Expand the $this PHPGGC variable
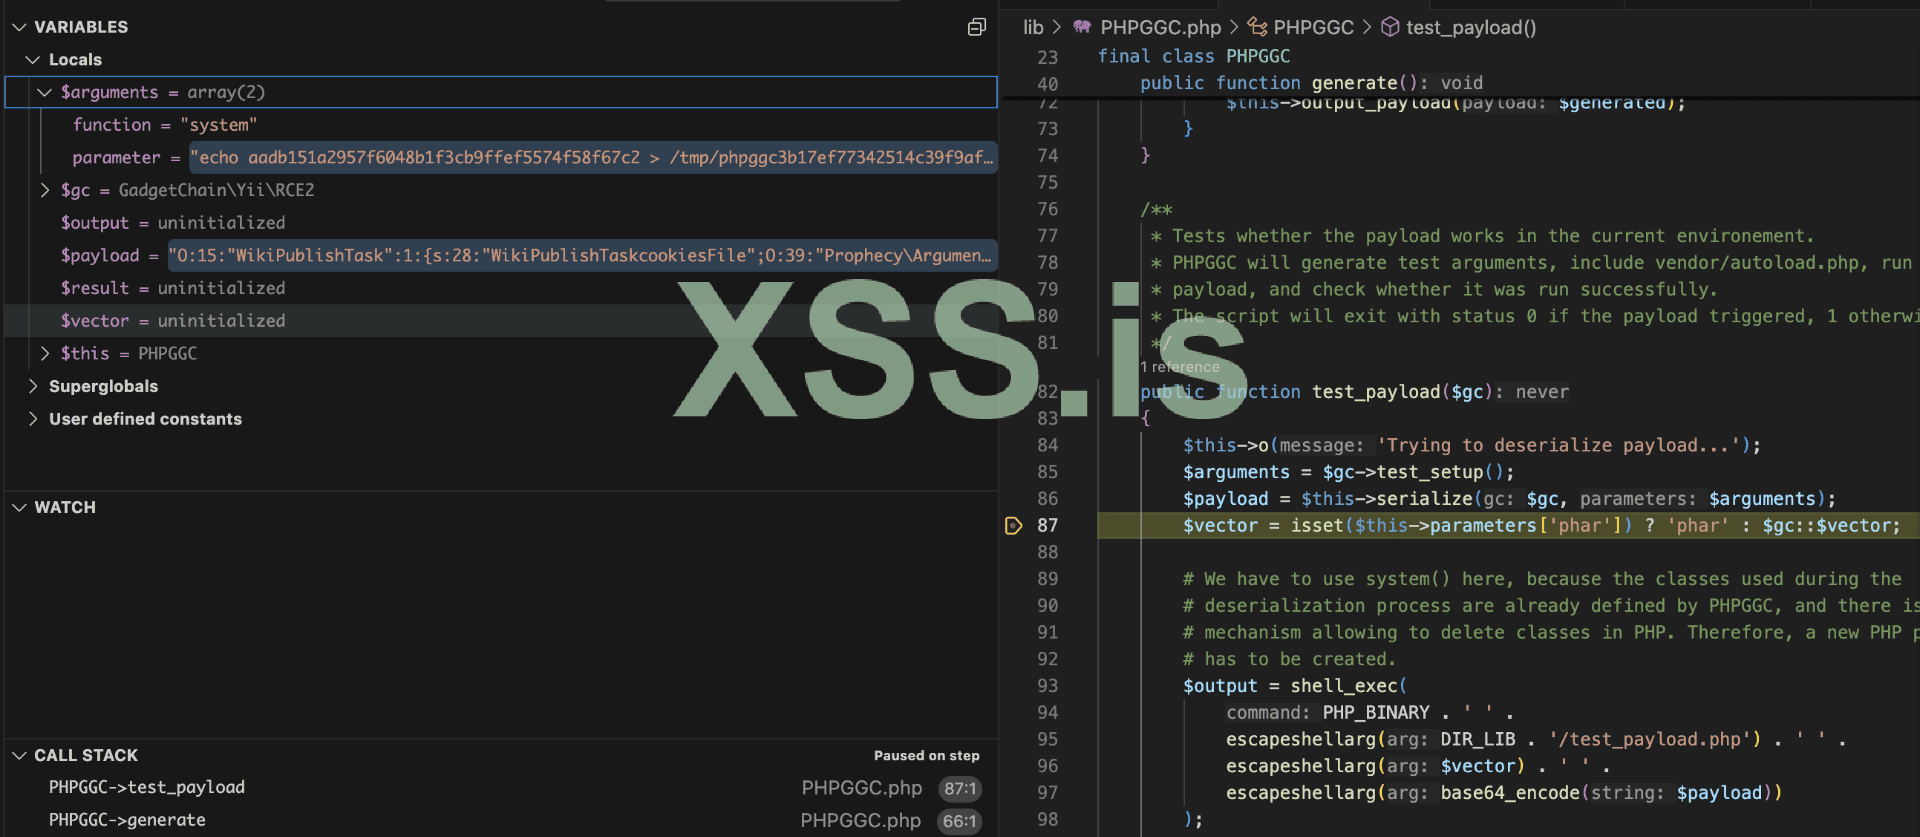The width and height of the screenshot is (1920, 837). point(45,353)
